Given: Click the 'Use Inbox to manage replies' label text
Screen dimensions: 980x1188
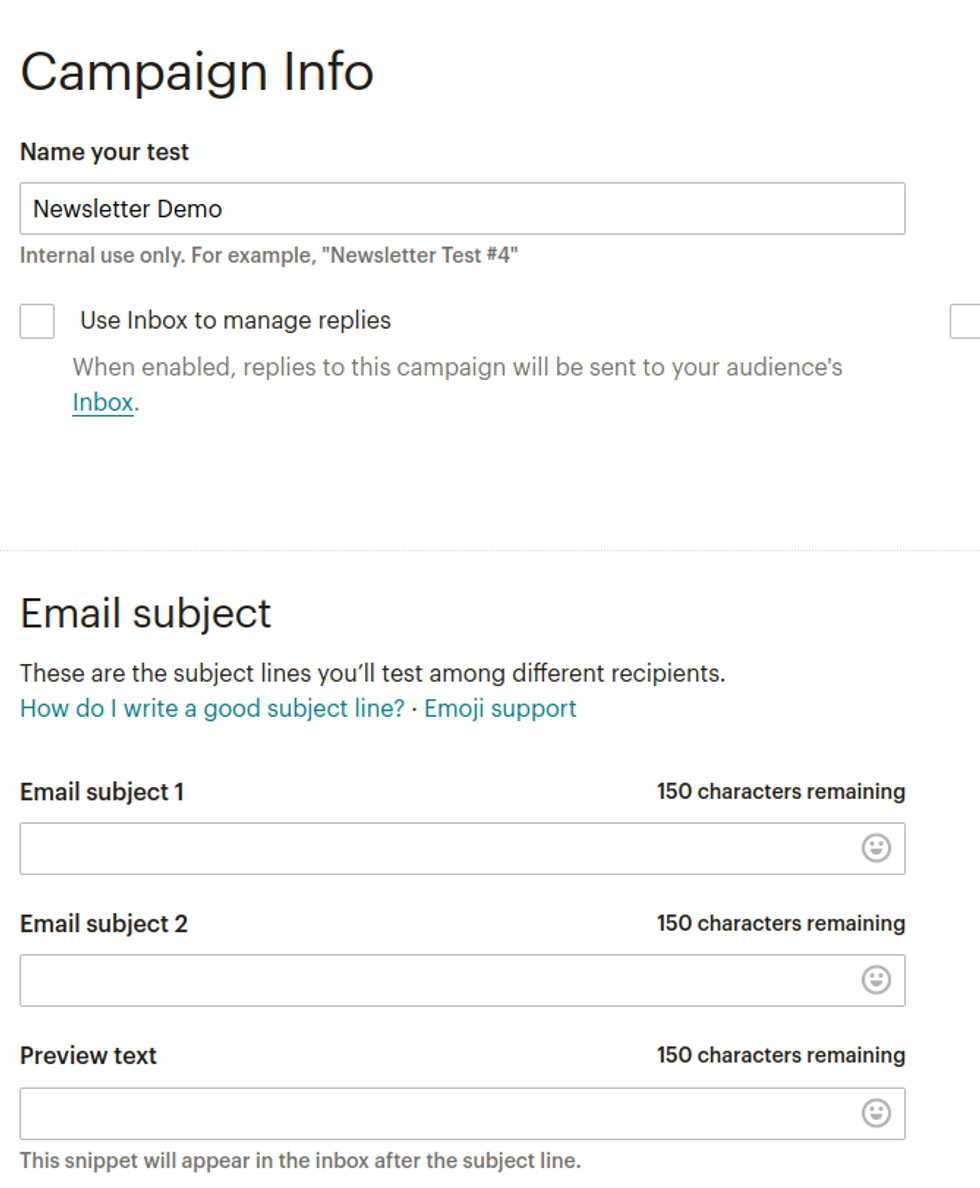Looking at the screenshot, I should 235,321.
